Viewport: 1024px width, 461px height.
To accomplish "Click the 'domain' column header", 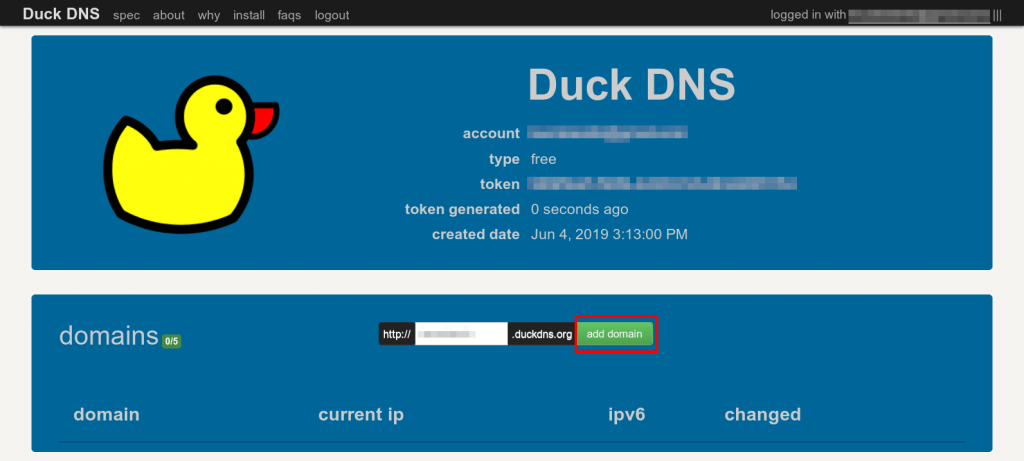I will (106, 414).
